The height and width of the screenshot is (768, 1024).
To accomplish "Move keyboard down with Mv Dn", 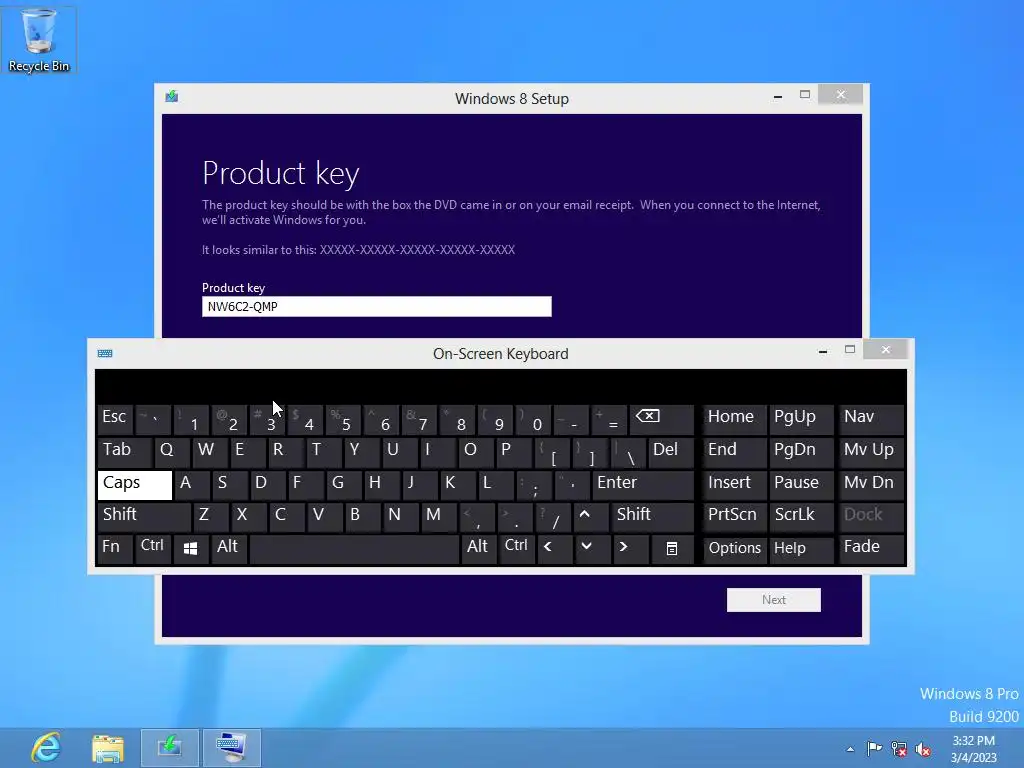I will click(871, 485).
